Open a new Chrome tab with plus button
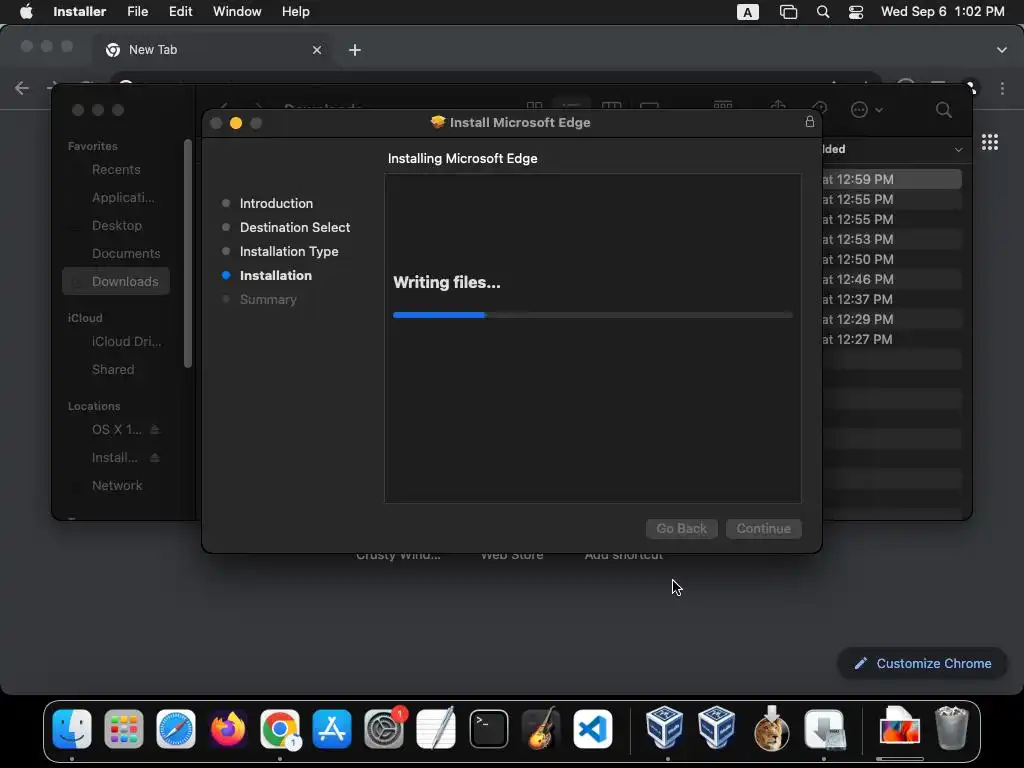The width and height of the screenshot is (1024, 768). [x=355, y=50]
